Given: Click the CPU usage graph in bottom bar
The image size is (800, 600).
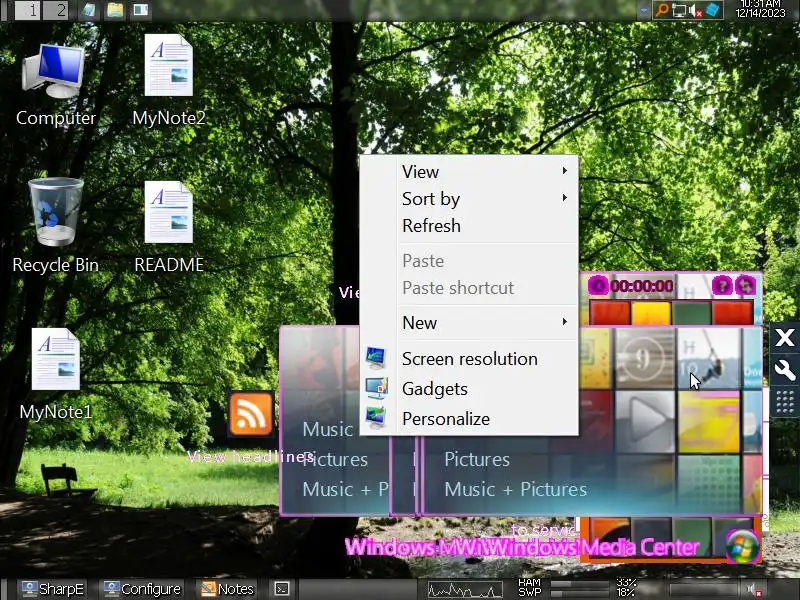Looking at the screenshot, I should tap(465, 590).
